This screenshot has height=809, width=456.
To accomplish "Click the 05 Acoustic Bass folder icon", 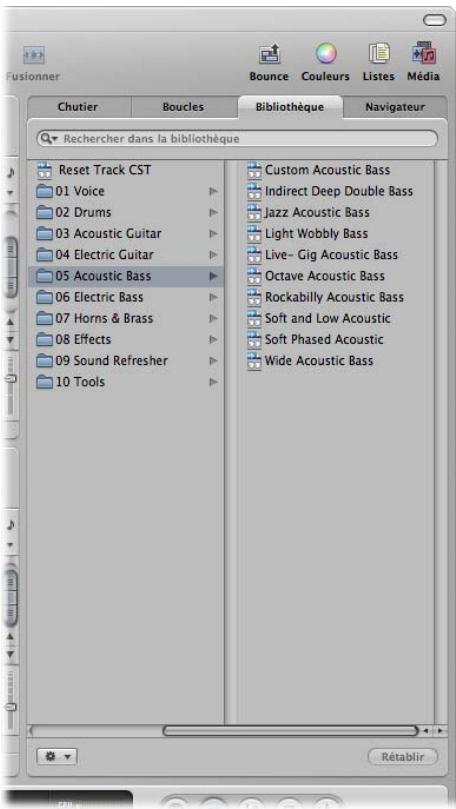I will click(45, 276).
